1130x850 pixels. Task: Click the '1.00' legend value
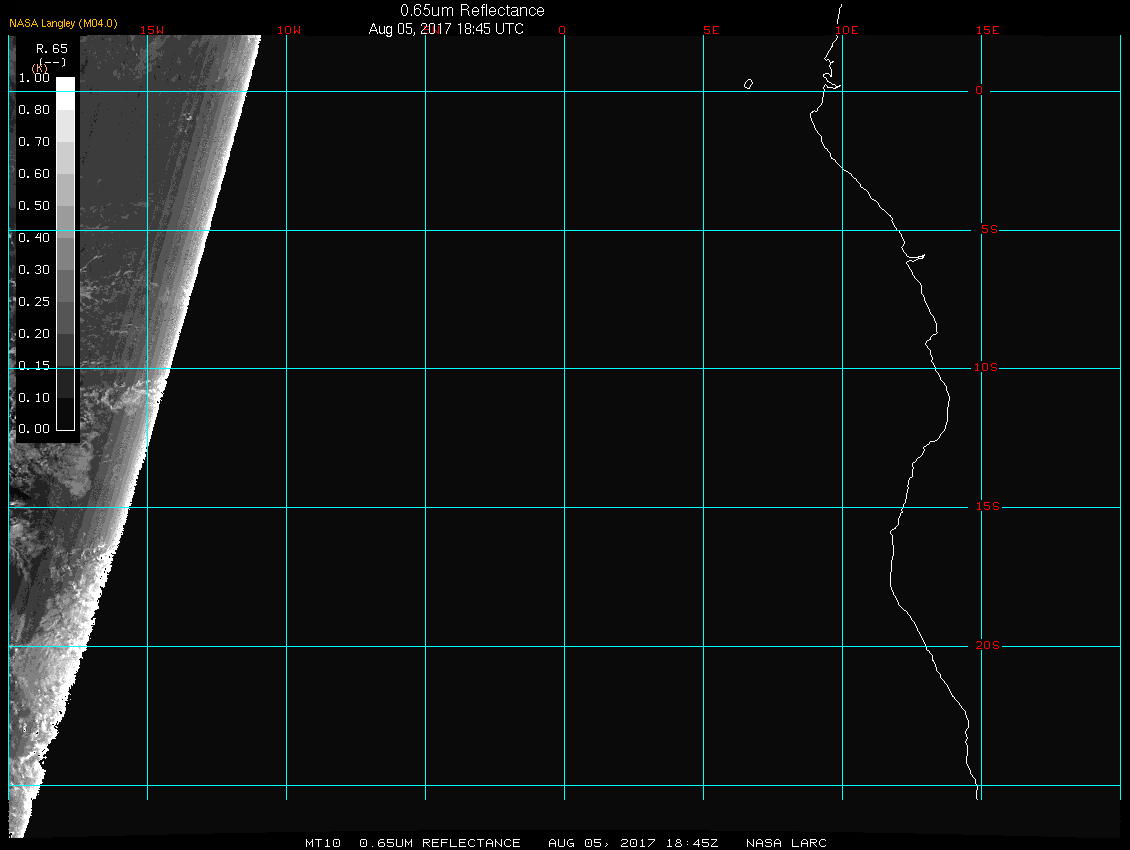(34, 78)
